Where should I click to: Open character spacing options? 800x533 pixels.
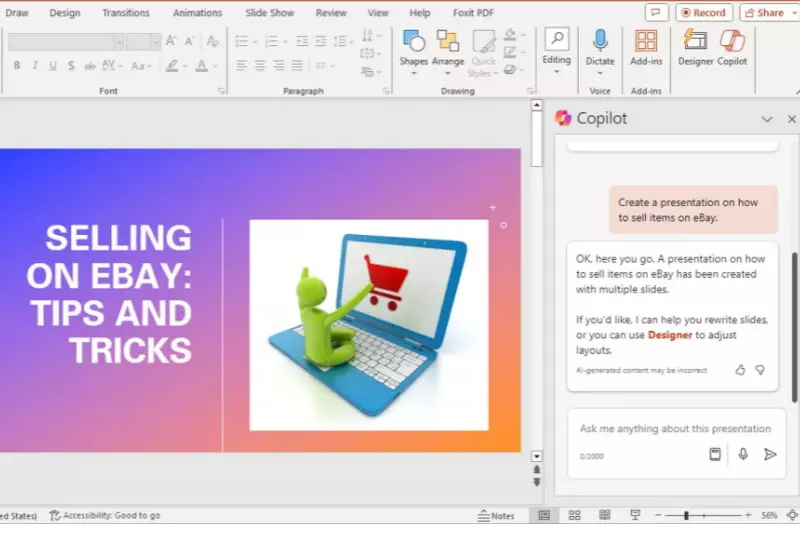coord(112,66)
